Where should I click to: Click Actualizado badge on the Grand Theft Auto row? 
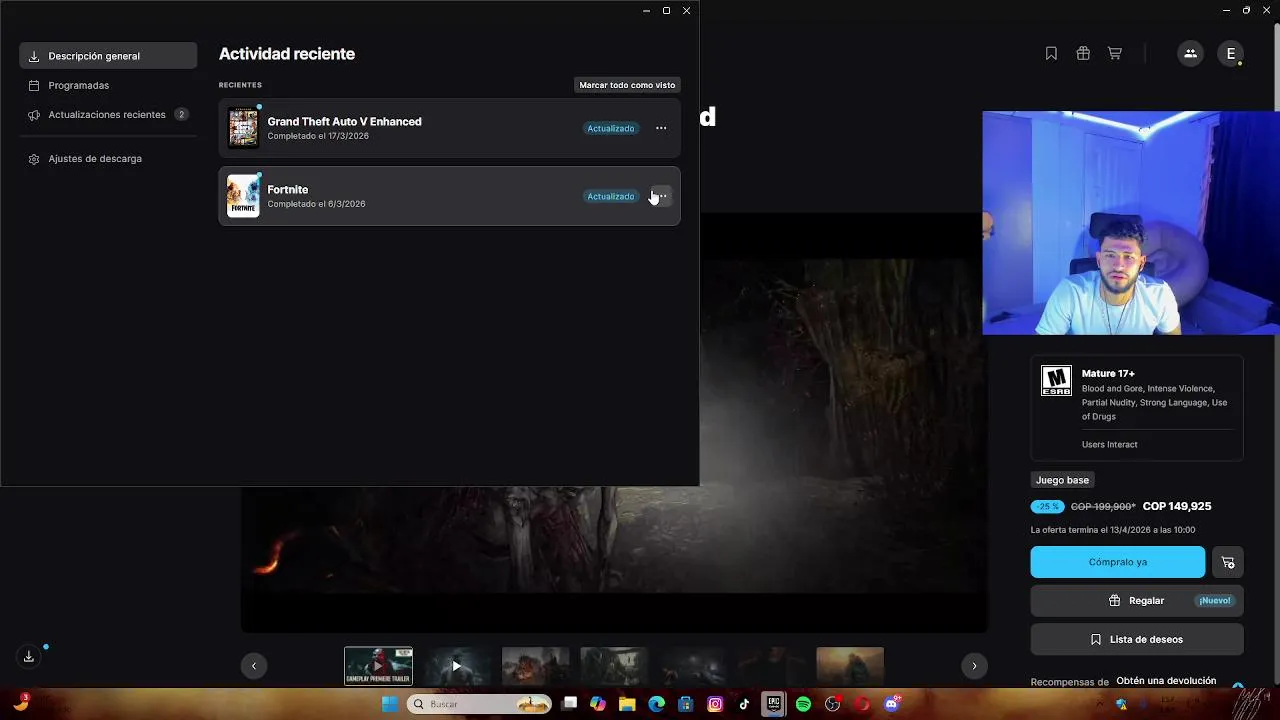click(x=611, y=128)
